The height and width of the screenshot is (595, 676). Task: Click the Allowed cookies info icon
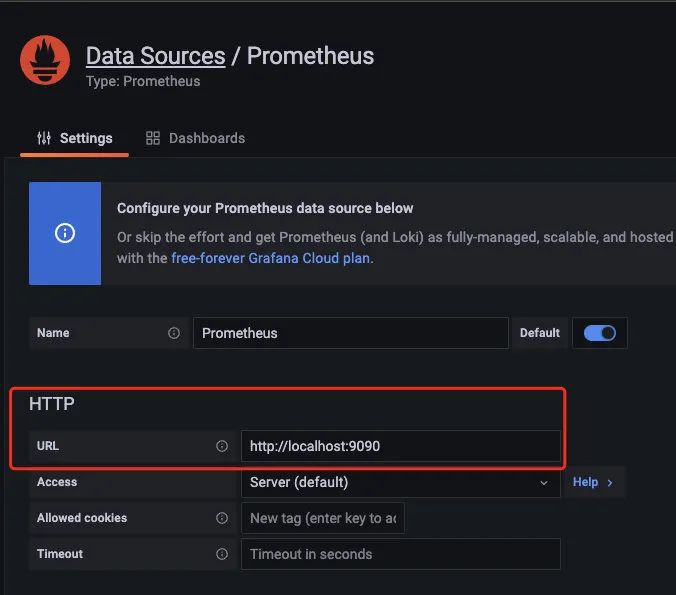pos(222,518)
